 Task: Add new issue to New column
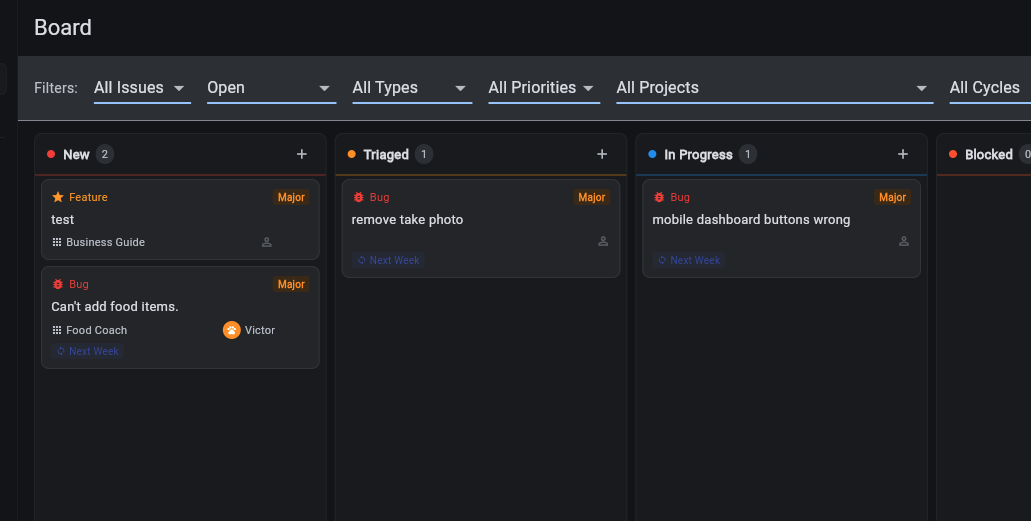coord(302,154)
